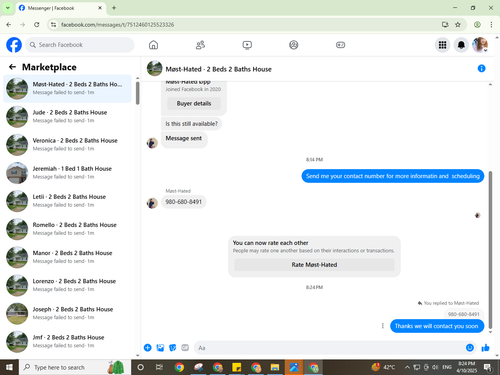Send a thumbs up like
The image size is (500, 375).
coord(485,348)
